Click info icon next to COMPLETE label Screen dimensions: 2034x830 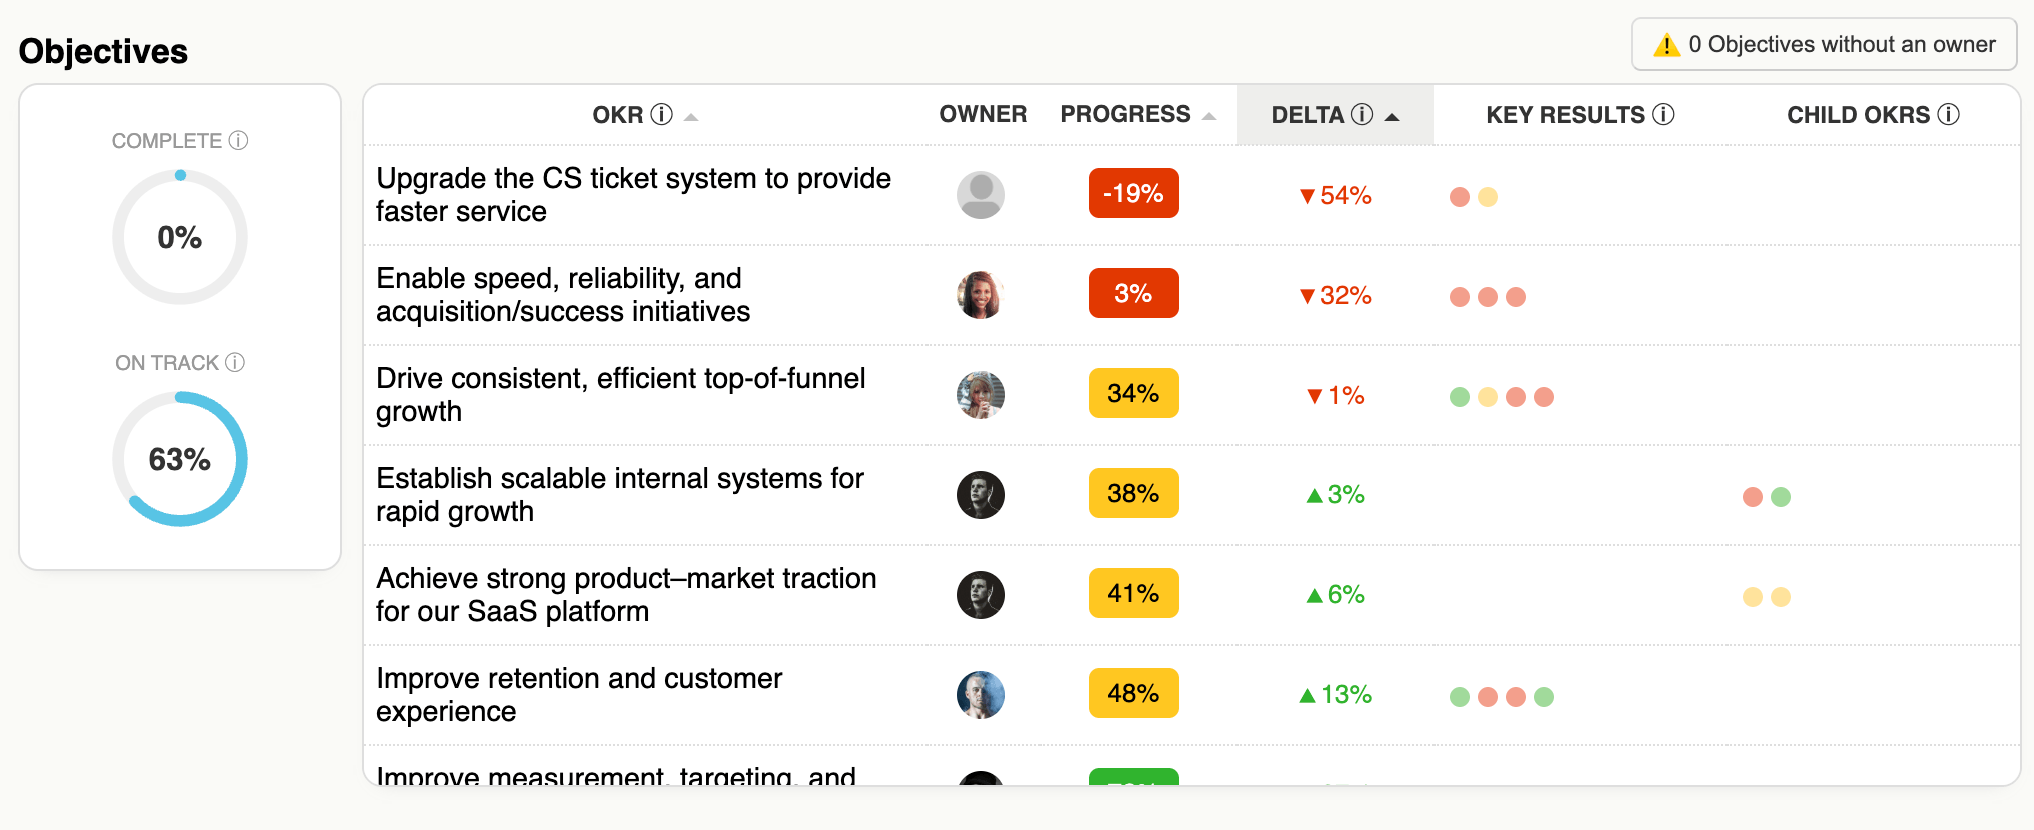pyautogui.click(x=238, y=140)
